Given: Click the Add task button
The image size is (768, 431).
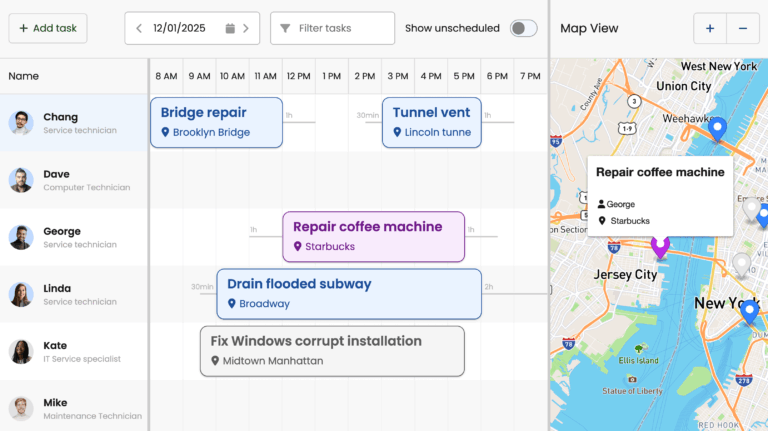Looking at the screenshot, I should [x=48, y=28].
